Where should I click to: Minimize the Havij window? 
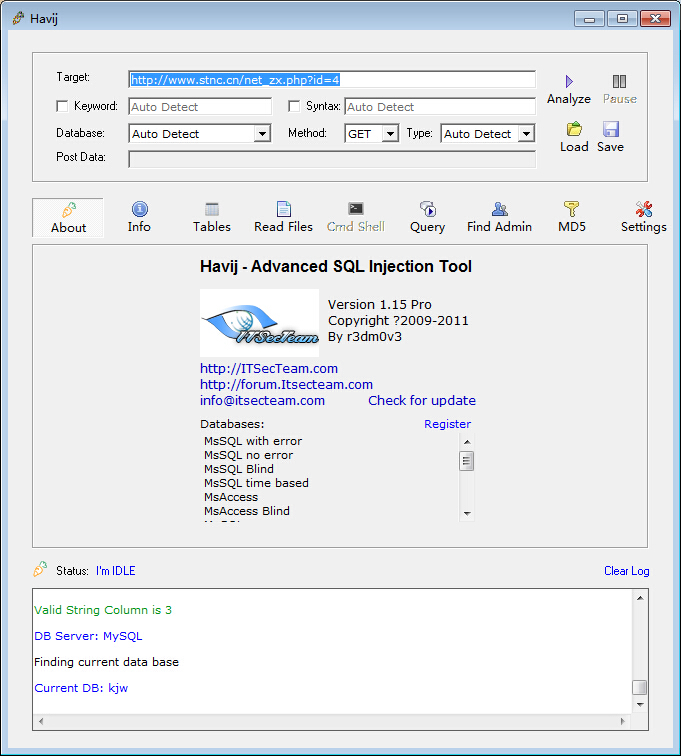pyautogui.click(x=589, y=19)
